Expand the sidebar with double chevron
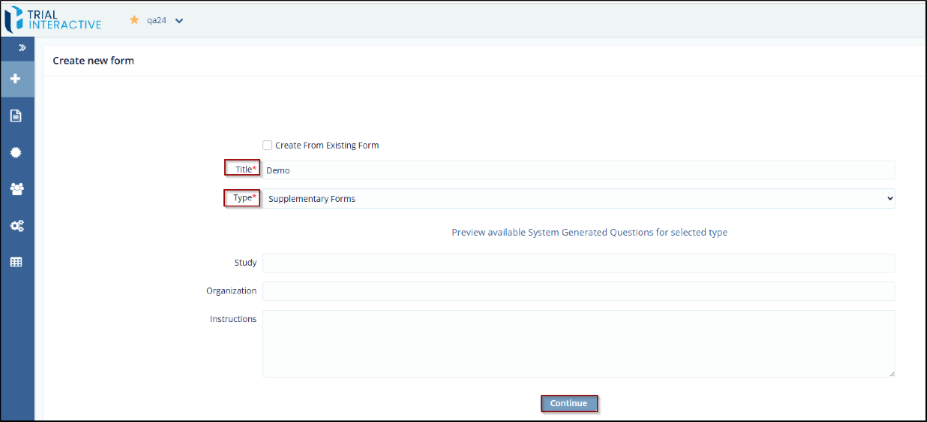The image size is (927, 422). pyautogui.click(x=17, y=48)
